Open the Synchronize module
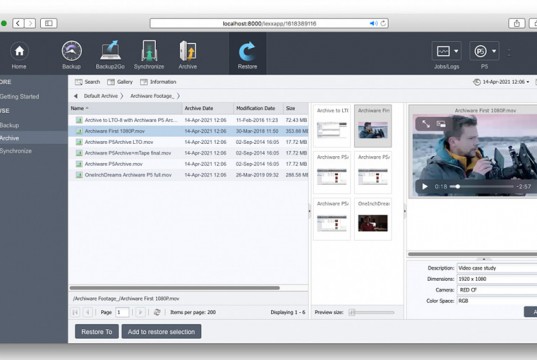 click(149, 55)
